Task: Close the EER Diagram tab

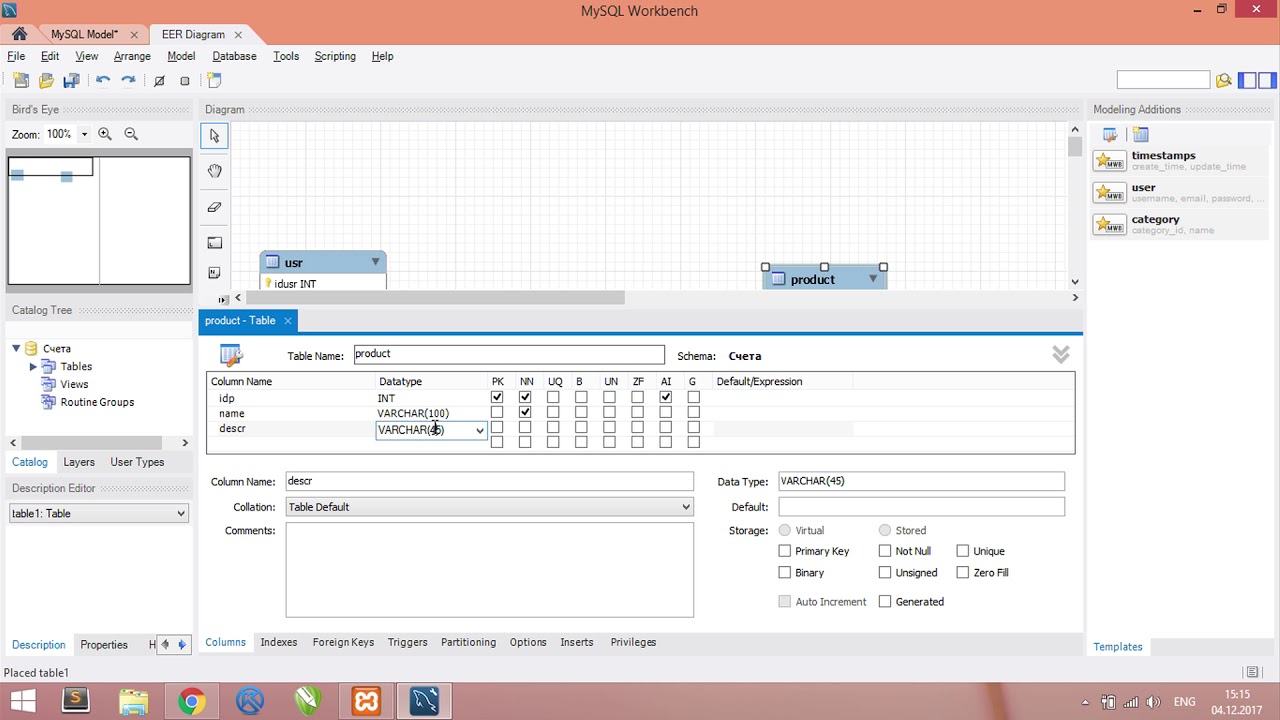Action: pos(238,35)
